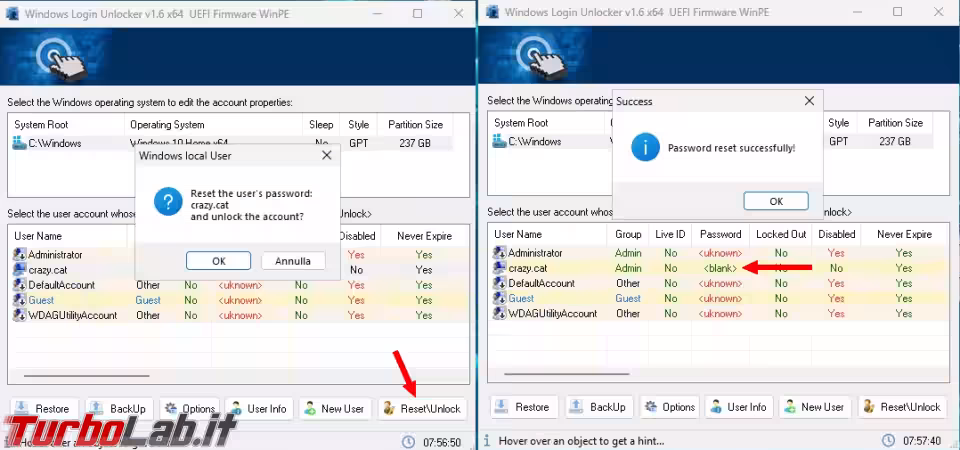This screenshot has width=960, height=450.
Task: Click Restore button in right window
Action: point(525,407)
